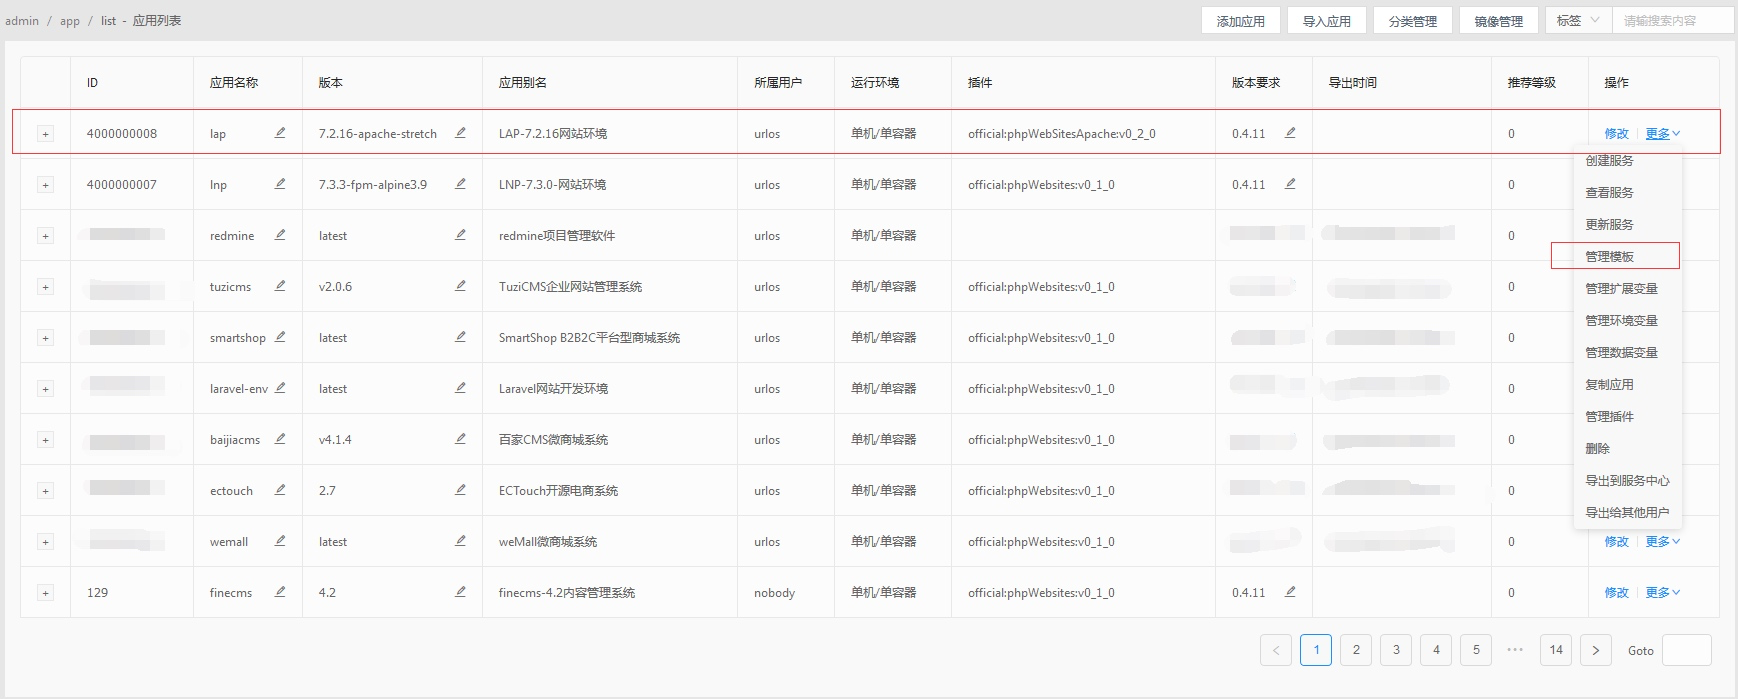Expand the lnp row details
This screenshot has width=1738, height=699.
coord(45,185)
